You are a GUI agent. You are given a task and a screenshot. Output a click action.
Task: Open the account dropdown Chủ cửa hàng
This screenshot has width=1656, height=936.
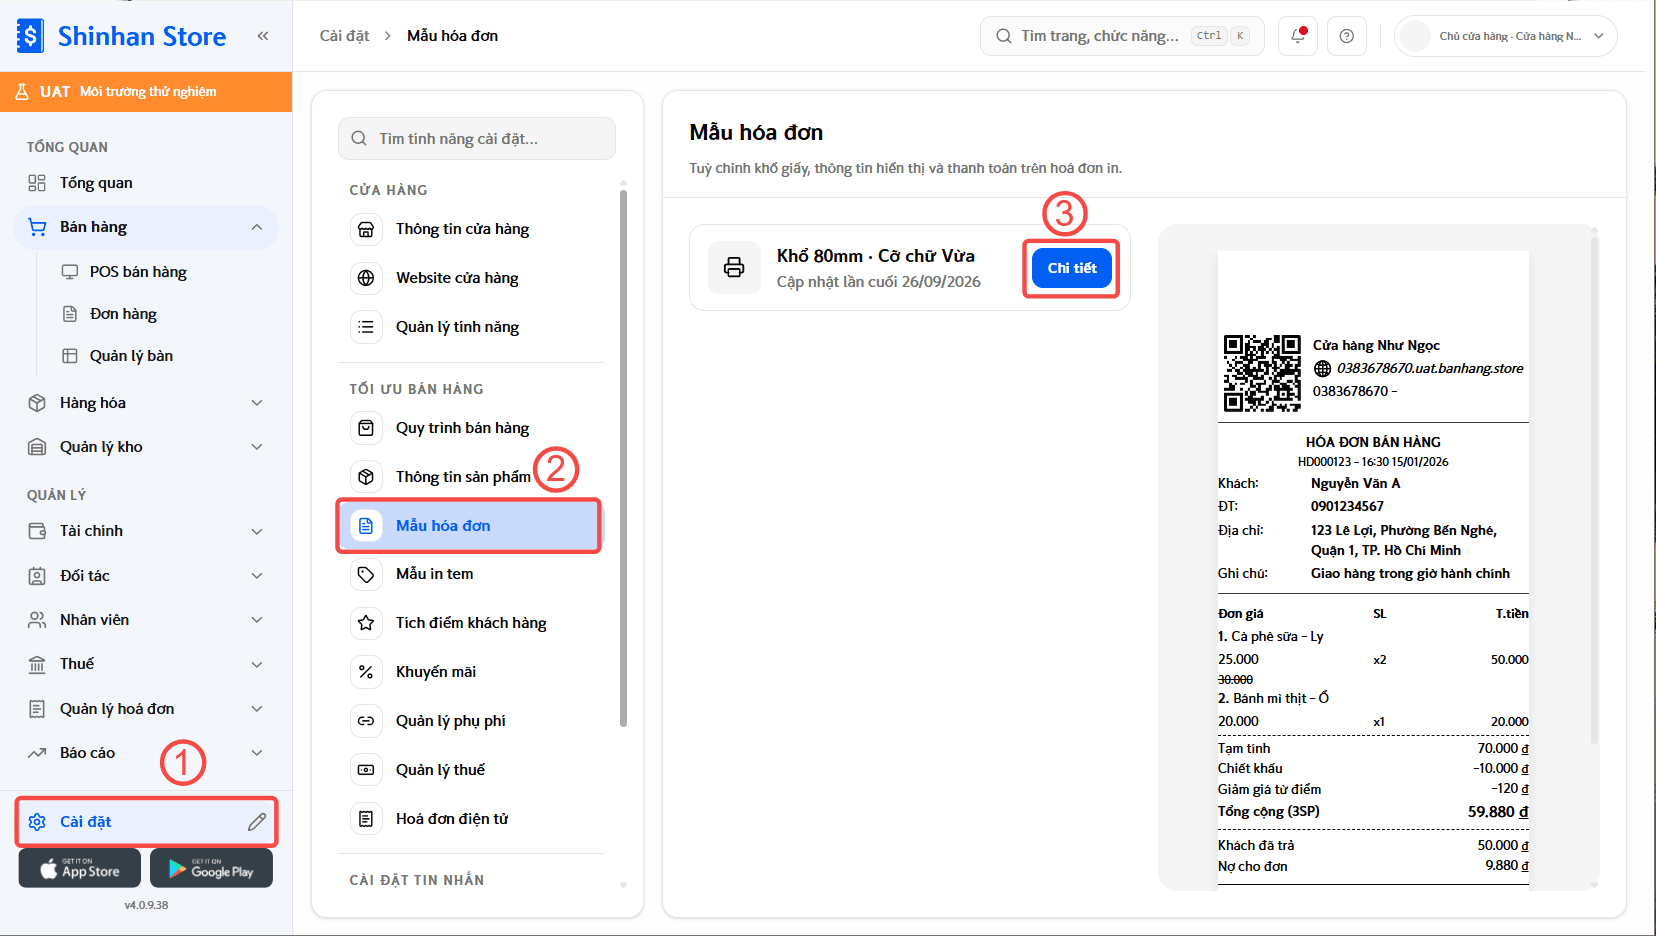click(x=1505, y=36)
